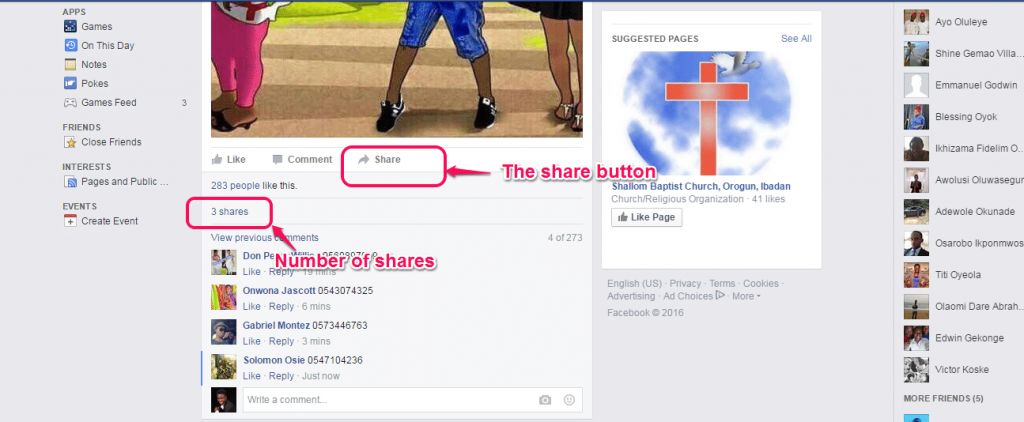This screenshot has height=422, width=1024.
Task: Open the Notes icon in Apps list
Action: [x=70, y=65]
